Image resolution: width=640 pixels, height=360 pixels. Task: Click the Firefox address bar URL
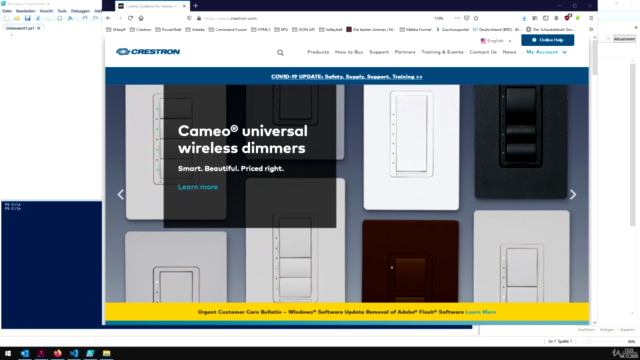[231, 18]
